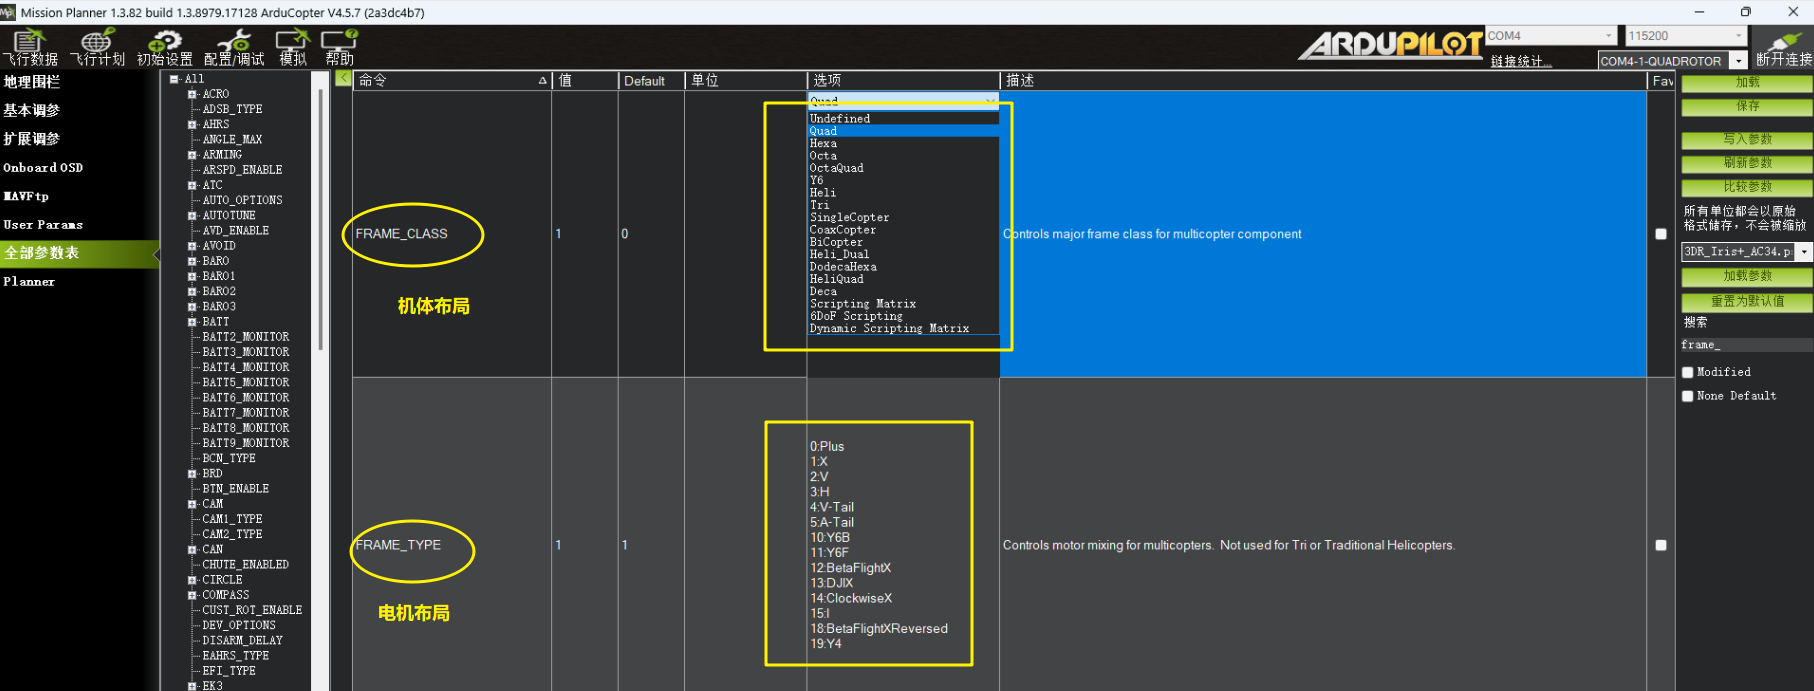Toggle Fav checkbox for FRAME_CLASS row
Image resolution: width=1814 pixels, height=691 pixels.
(x=1661, y=234)
